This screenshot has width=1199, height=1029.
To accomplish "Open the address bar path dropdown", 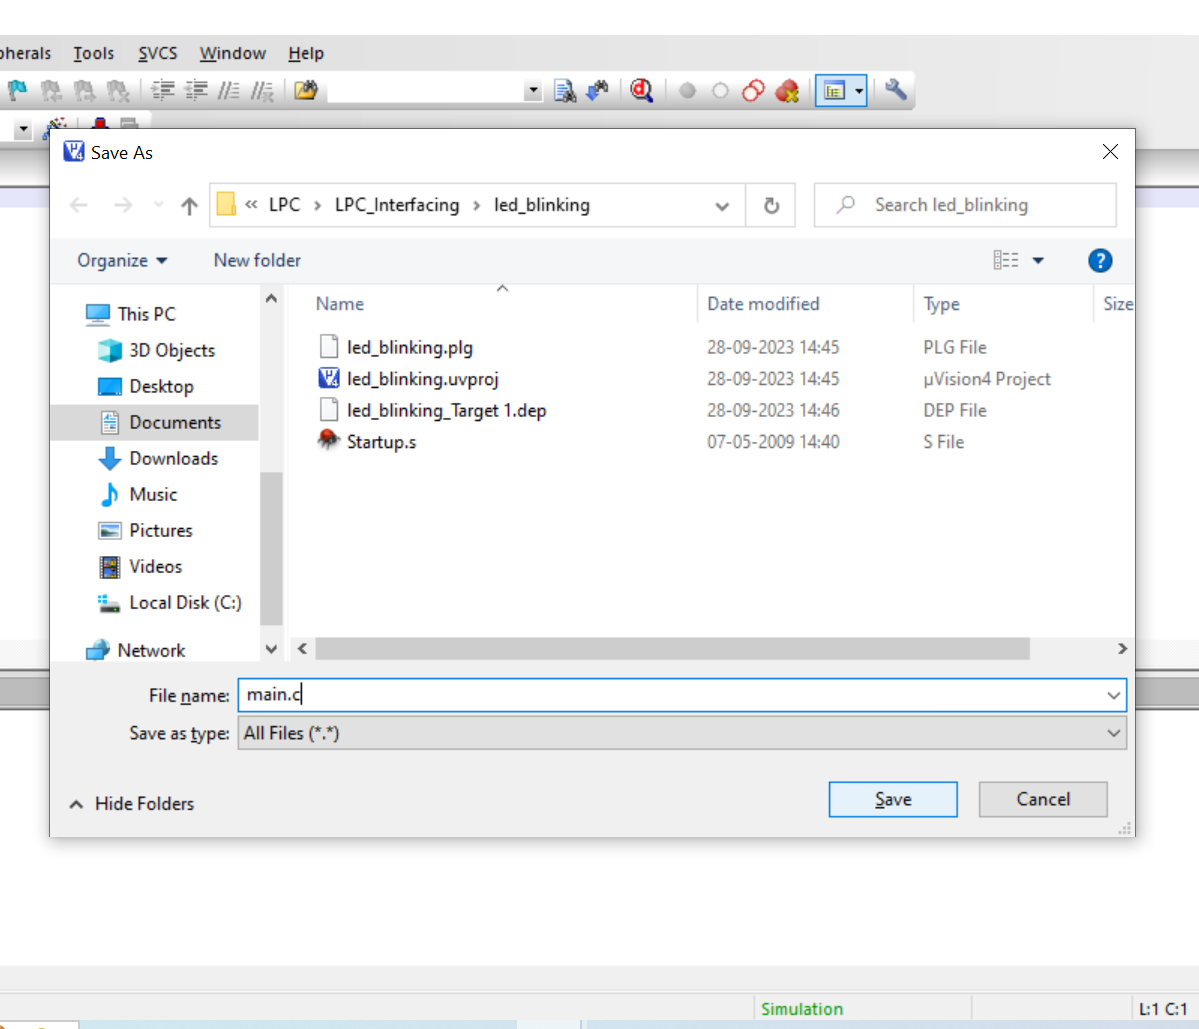I will (x=722, y=205).
